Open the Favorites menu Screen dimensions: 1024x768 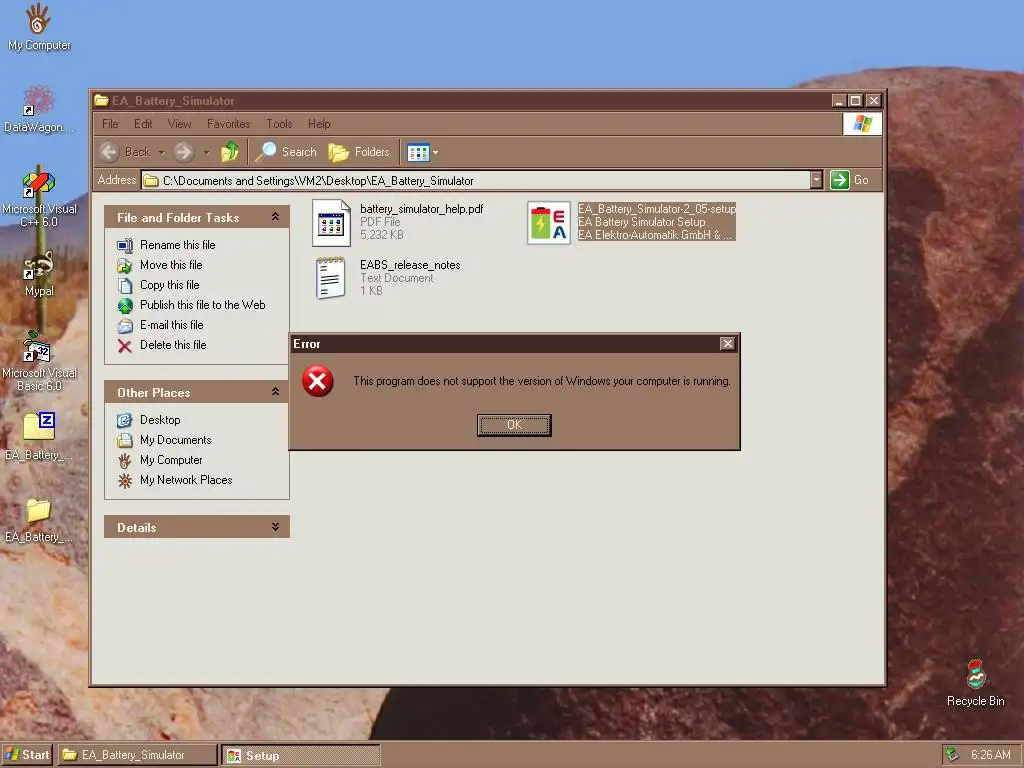(x=229, y=123)
